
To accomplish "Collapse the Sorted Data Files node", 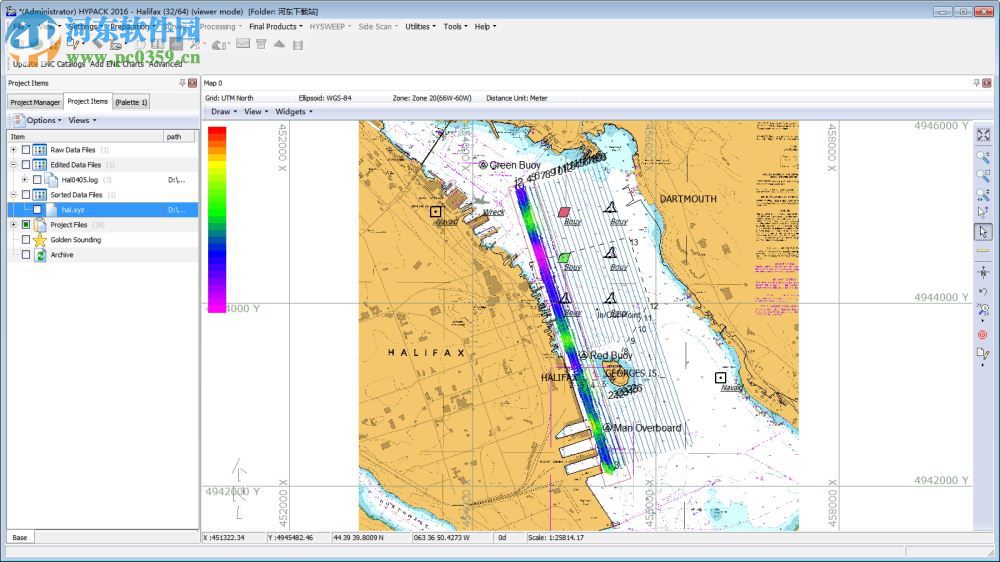I will pos(13,195).
